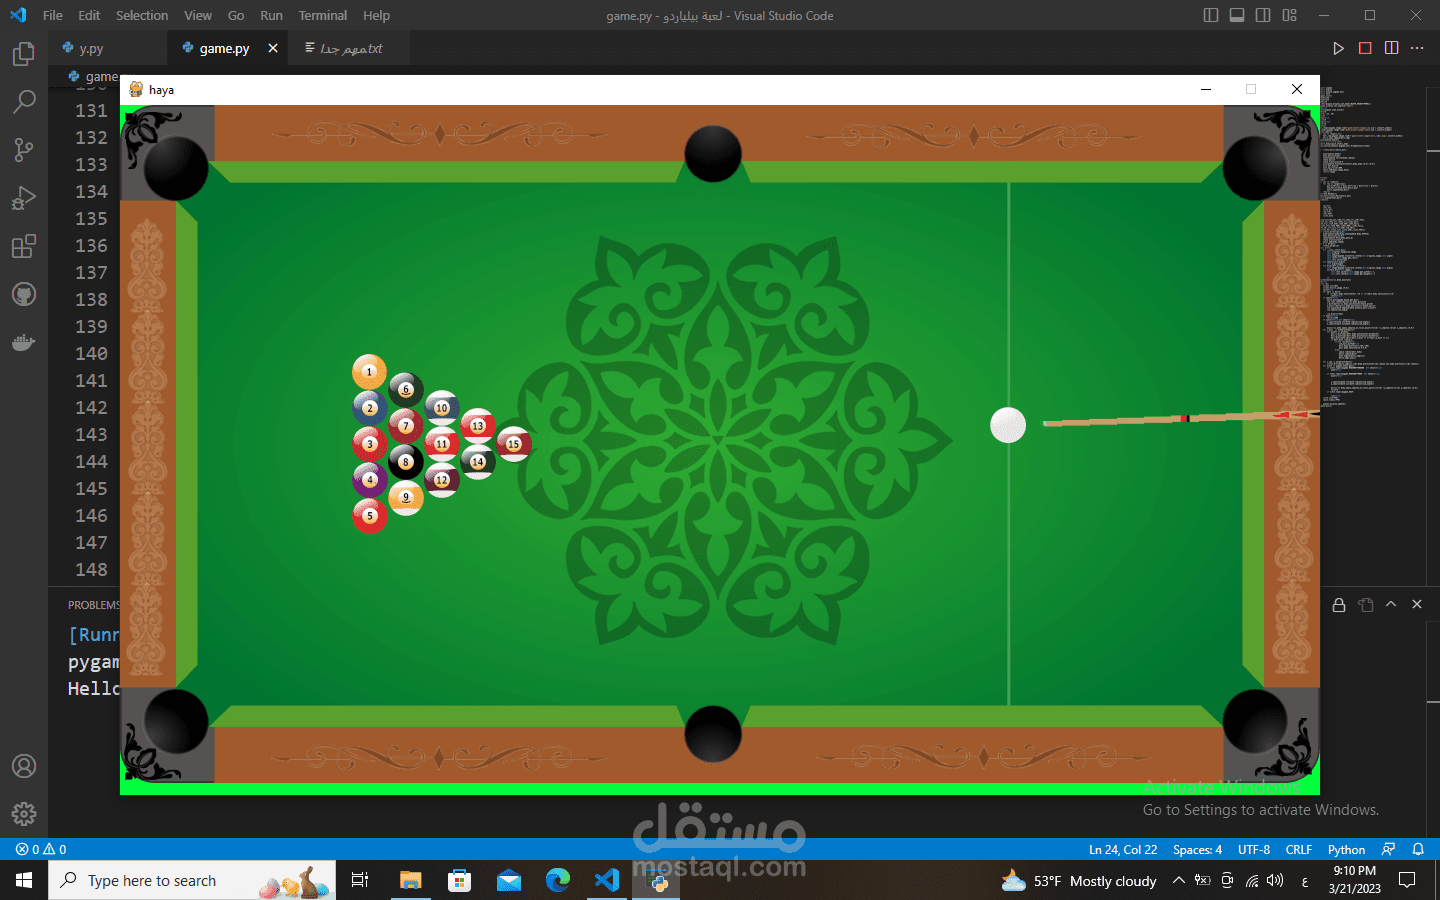The image size is (1440, 900).
Task: Open the Docker view icon
Action: (24, 342)
